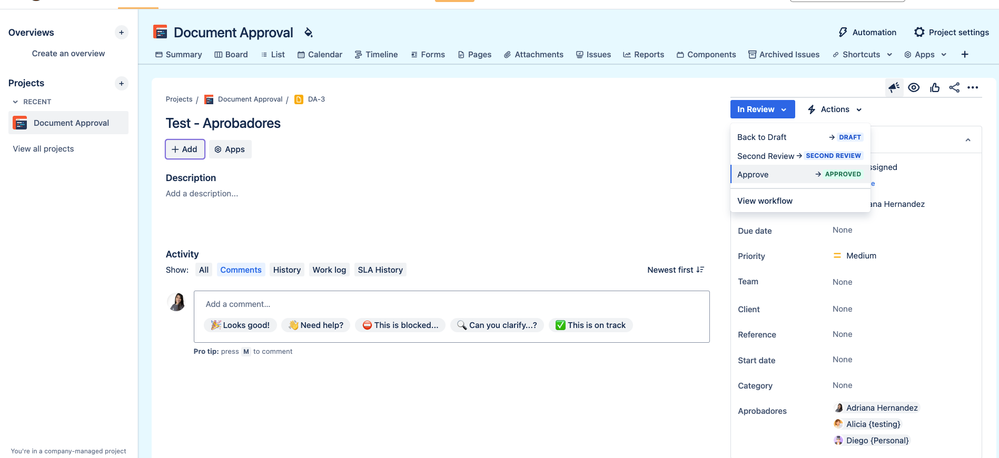Viewport: 999px width, 458px height.
Task: Open the Components tab
Action: [x=706, y=55]
